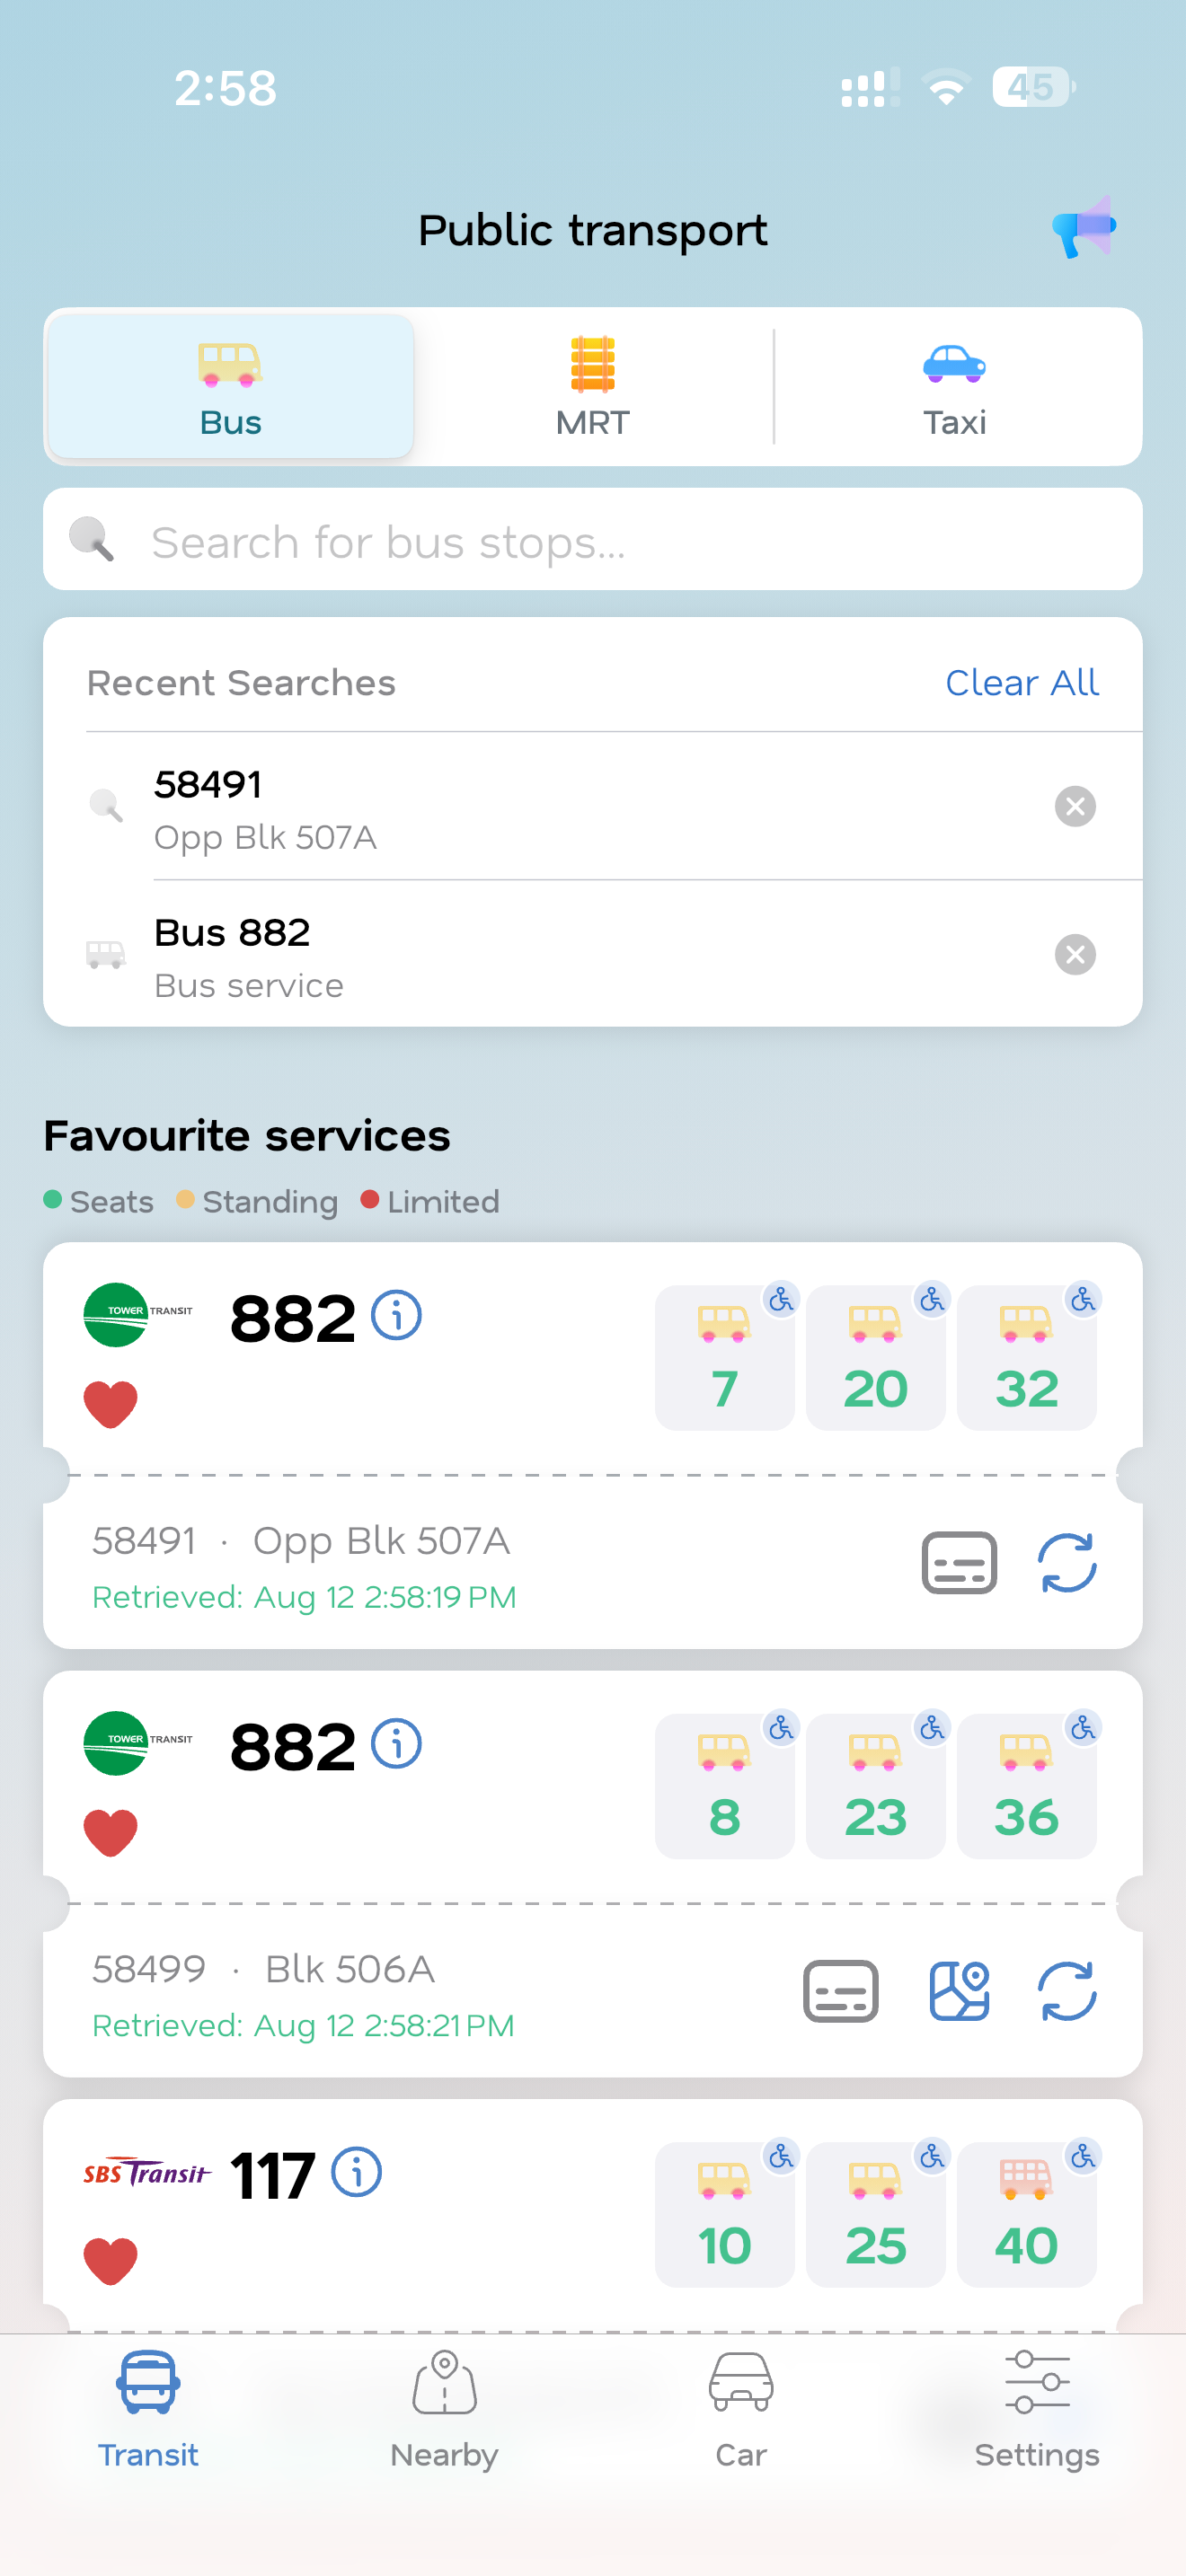This screenshot has height=2576, width=1186.
Task: Show details card for stop 58491
Action: pos(958,1563)
